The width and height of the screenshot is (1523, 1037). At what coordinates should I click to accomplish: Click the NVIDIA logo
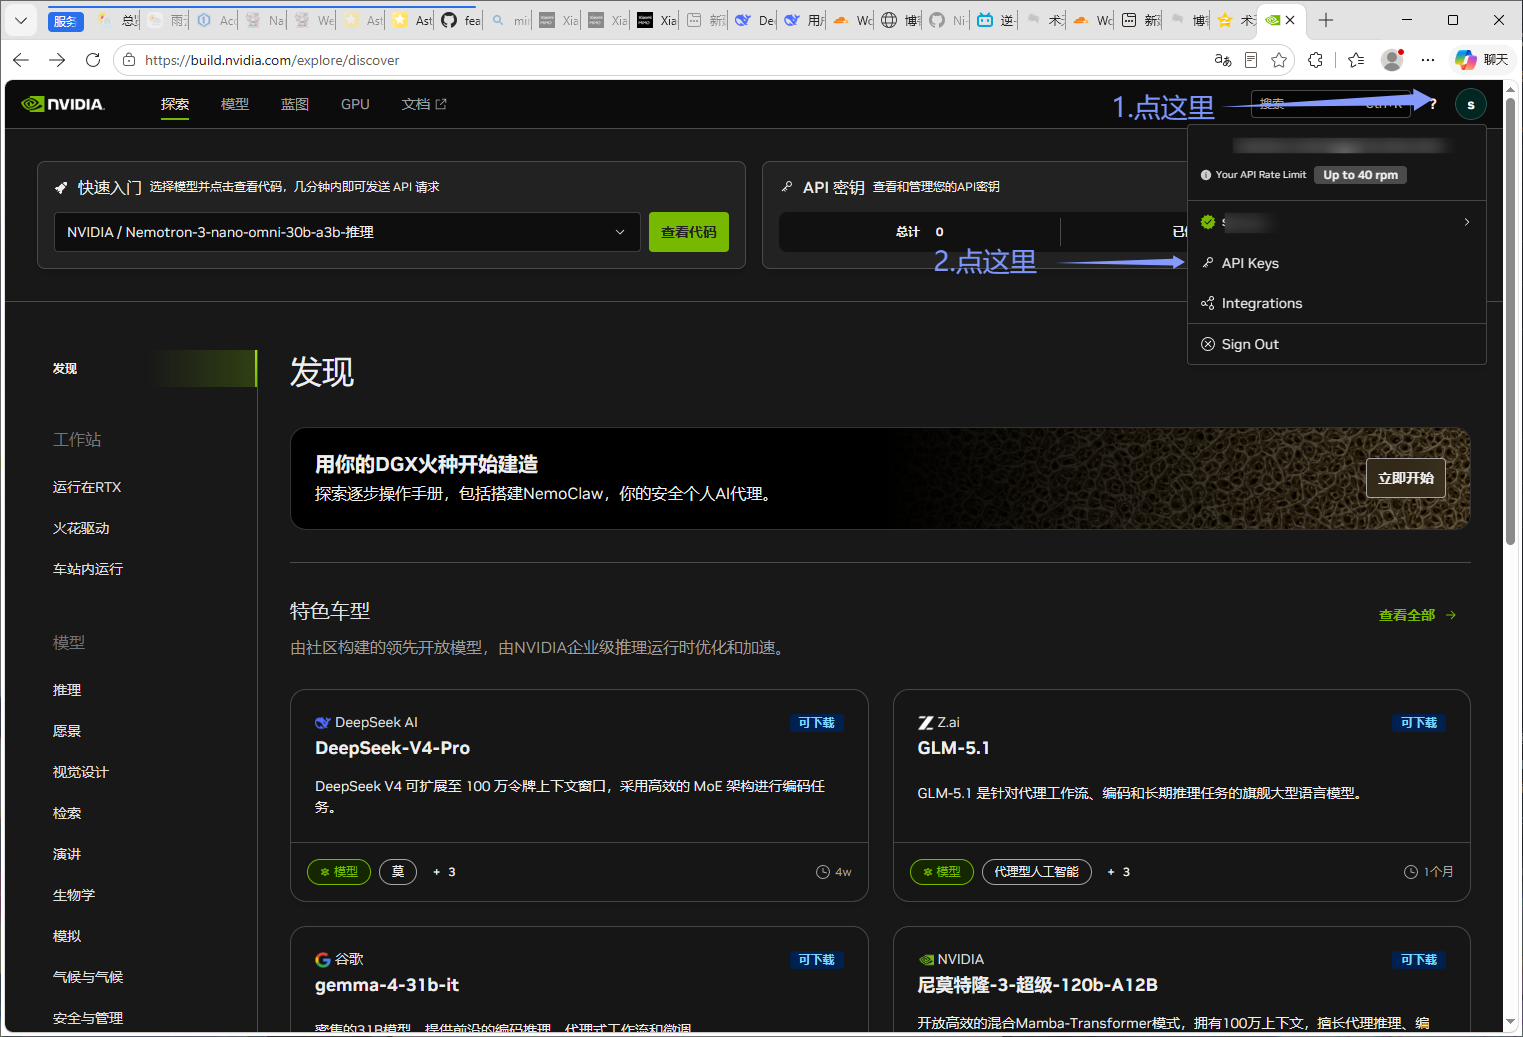[x=62, y=104]
